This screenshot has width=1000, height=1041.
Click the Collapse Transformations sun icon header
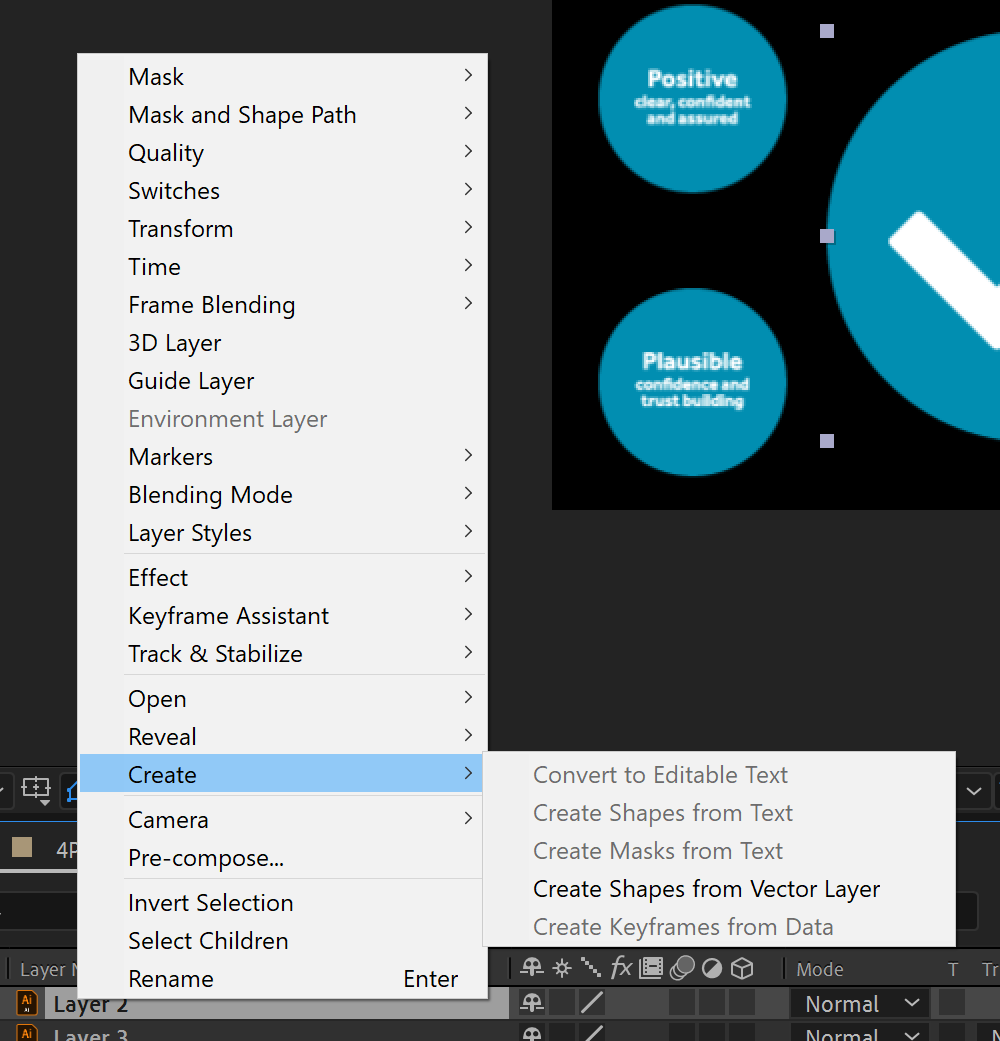pos(562,968)
